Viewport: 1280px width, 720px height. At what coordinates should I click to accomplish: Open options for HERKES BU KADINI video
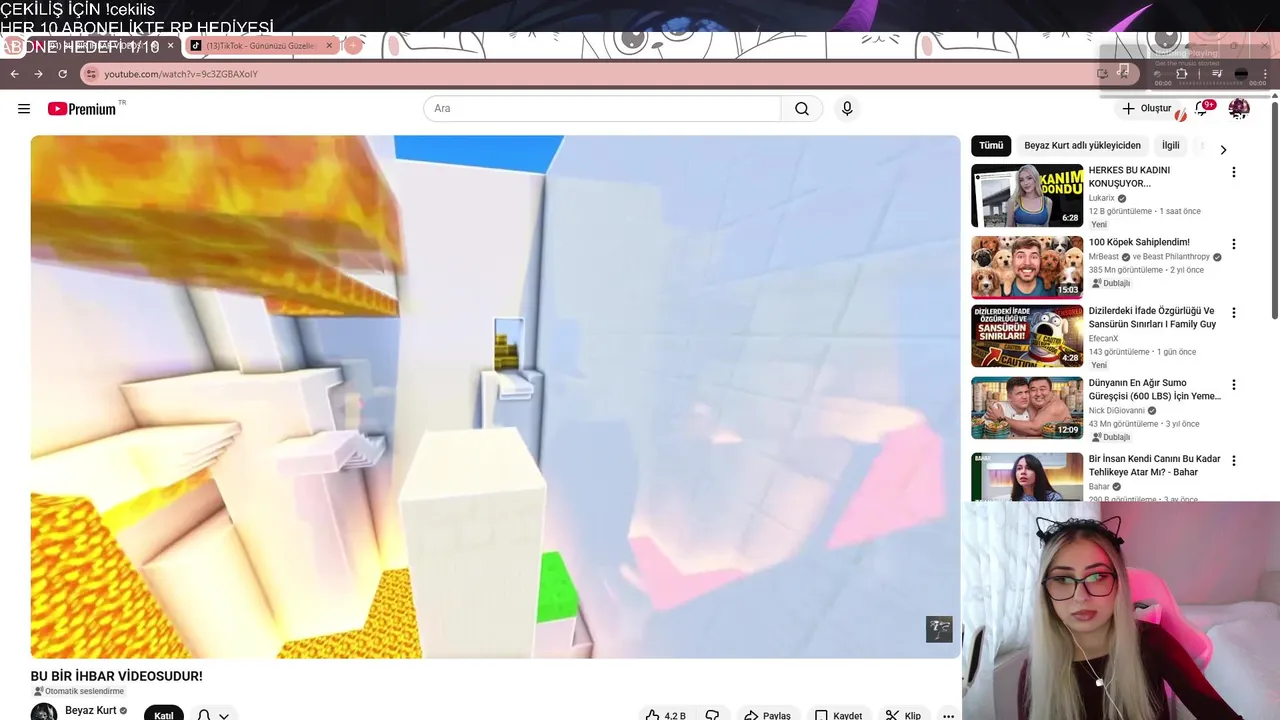pos(1233,172)
